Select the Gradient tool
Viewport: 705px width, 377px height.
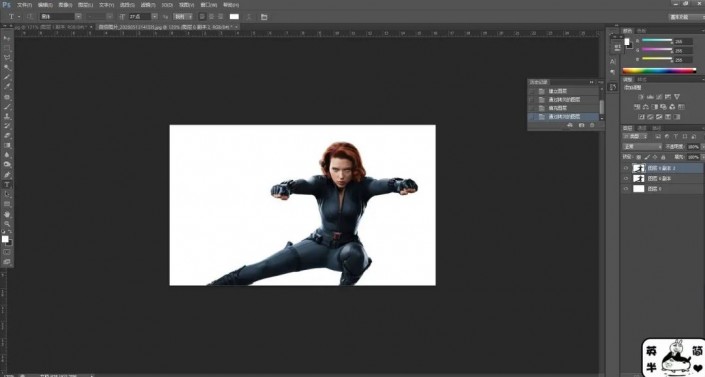coord(7,145)
